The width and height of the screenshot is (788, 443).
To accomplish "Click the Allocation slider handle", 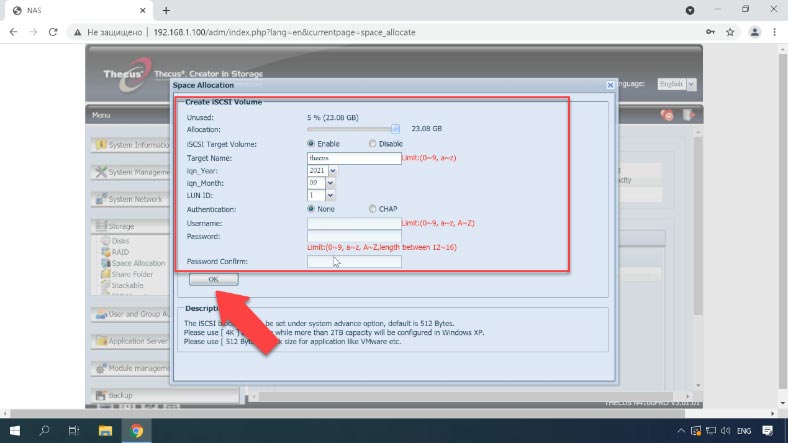I will pyautogui.click(x=396, y=129).
